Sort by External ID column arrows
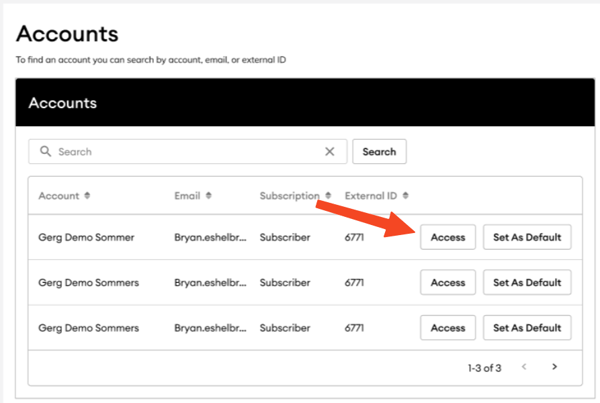Viewport: 600px width, 403px height. click(x=406, y=196)
